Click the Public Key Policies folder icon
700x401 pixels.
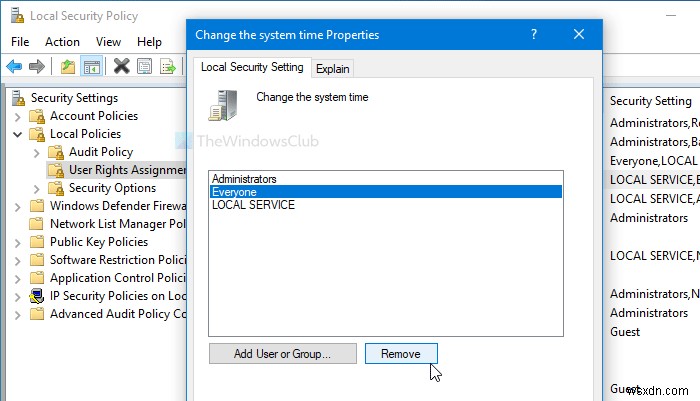coord(37,242)
